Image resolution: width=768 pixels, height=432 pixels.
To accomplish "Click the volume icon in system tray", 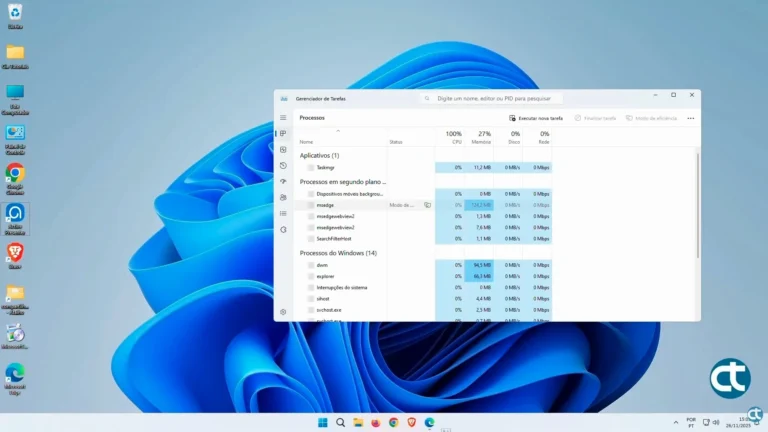I will click(716, 423).
